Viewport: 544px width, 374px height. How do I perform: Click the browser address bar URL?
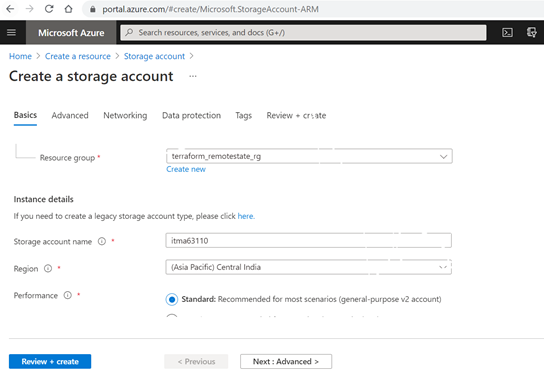[210, 9]
